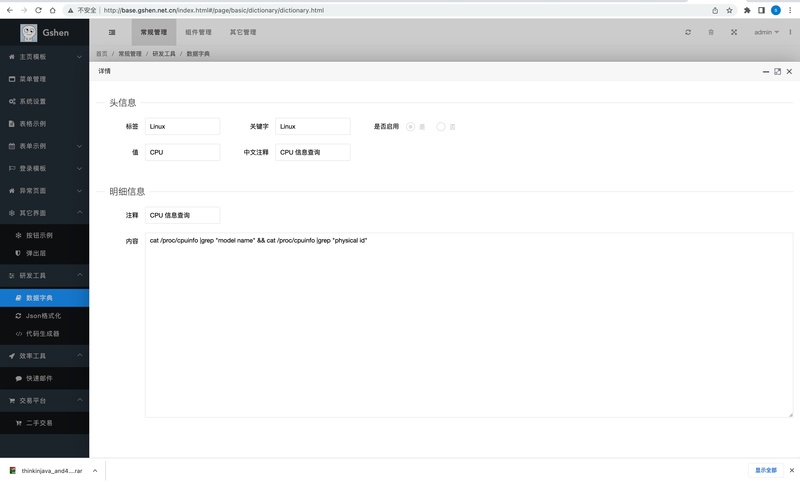800x481 pixels.
Task: Open 按钮示例 submenu item
Action: 44,235
